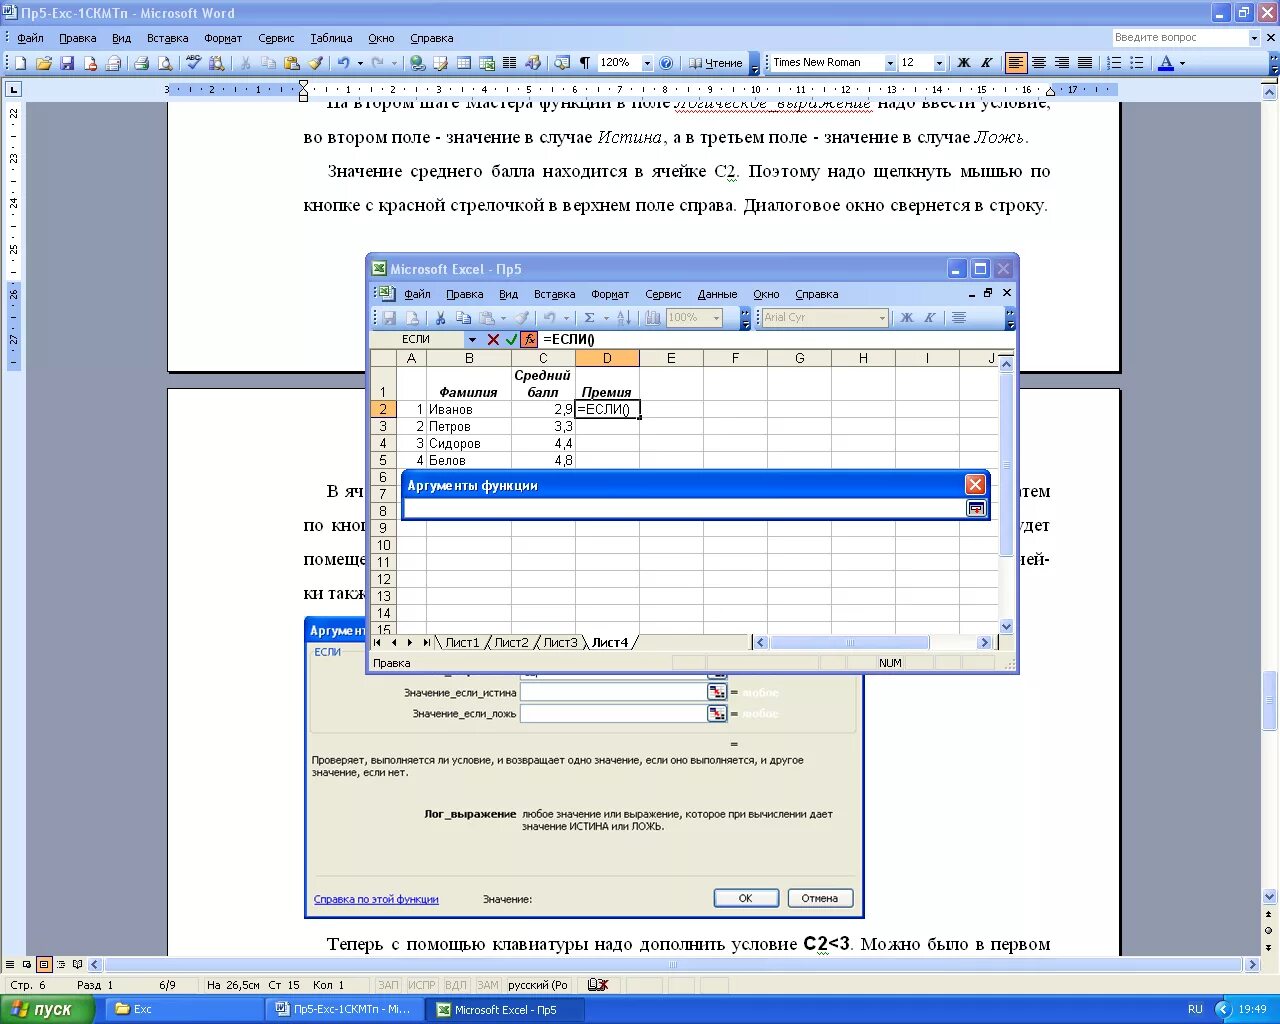1280x1024 pixels.
Task: Switch to Чтение reading mode
Action: 715,63
